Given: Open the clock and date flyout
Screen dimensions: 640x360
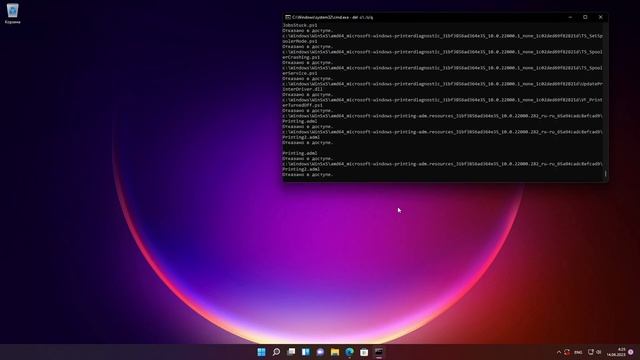Looking at the screenshot, I should [x=616, y=352].
